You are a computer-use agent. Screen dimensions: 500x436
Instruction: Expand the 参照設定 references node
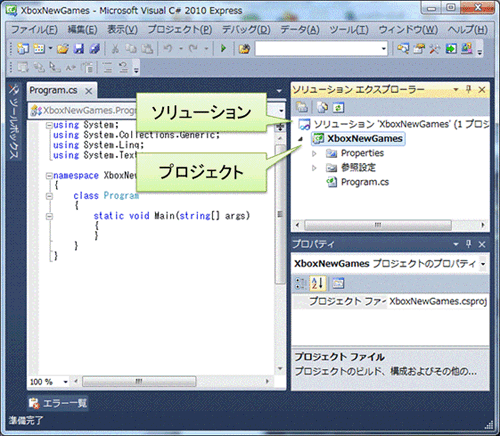pos(314,168)
